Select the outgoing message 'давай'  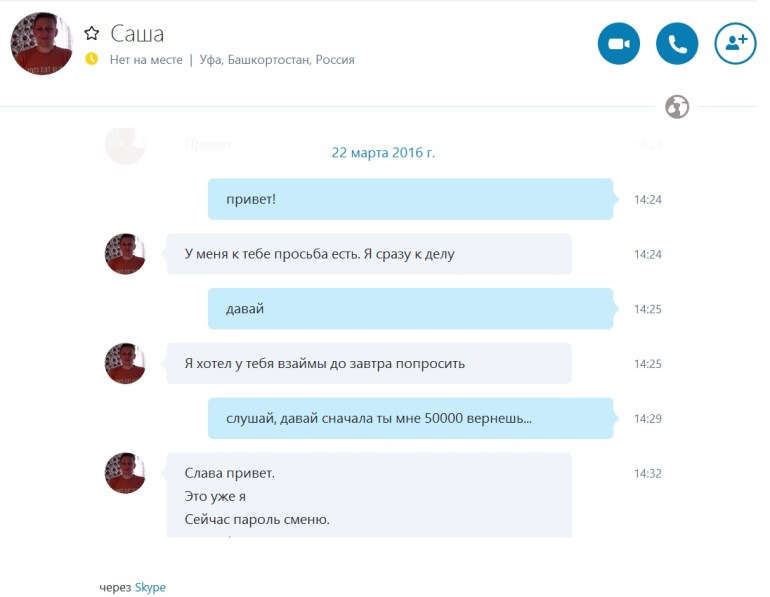pos(411,309)
